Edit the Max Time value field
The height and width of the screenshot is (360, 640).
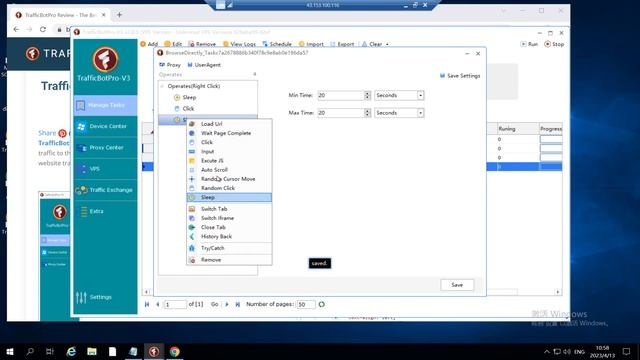pyautogui.click(x=340, y=113)
